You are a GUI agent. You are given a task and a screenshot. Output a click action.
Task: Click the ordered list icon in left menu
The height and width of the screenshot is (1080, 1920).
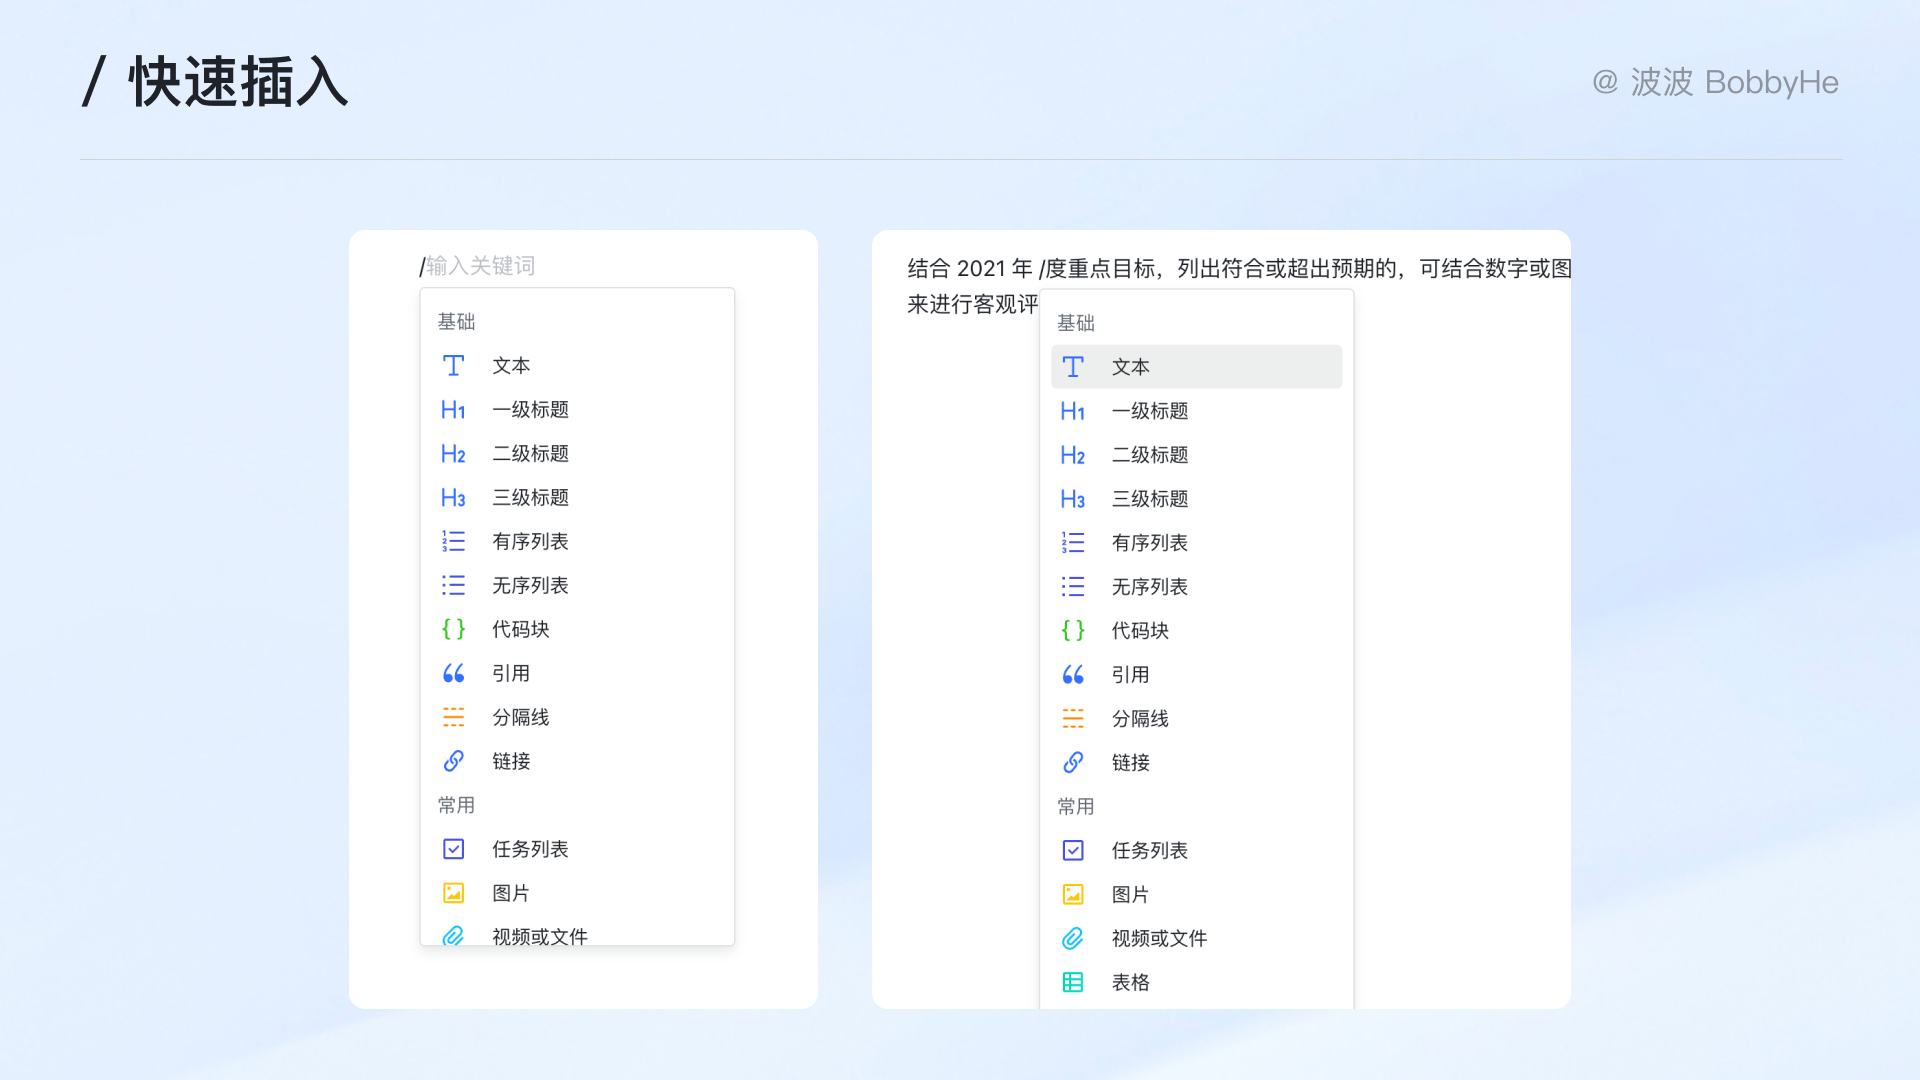[x=453, y=541]
